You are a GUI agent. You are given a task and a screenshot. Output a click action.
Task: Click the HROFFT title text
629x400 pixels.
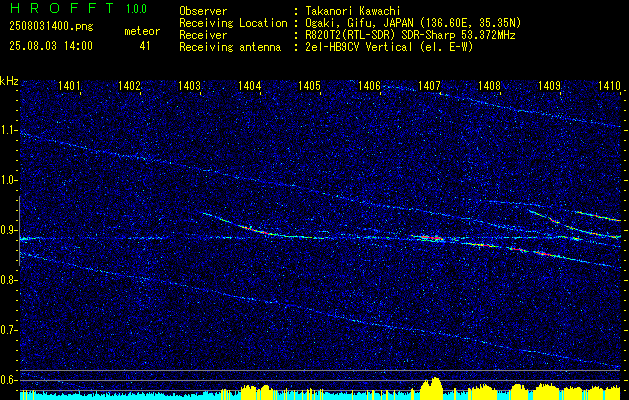pyautogui.click(x=62, y=8)
